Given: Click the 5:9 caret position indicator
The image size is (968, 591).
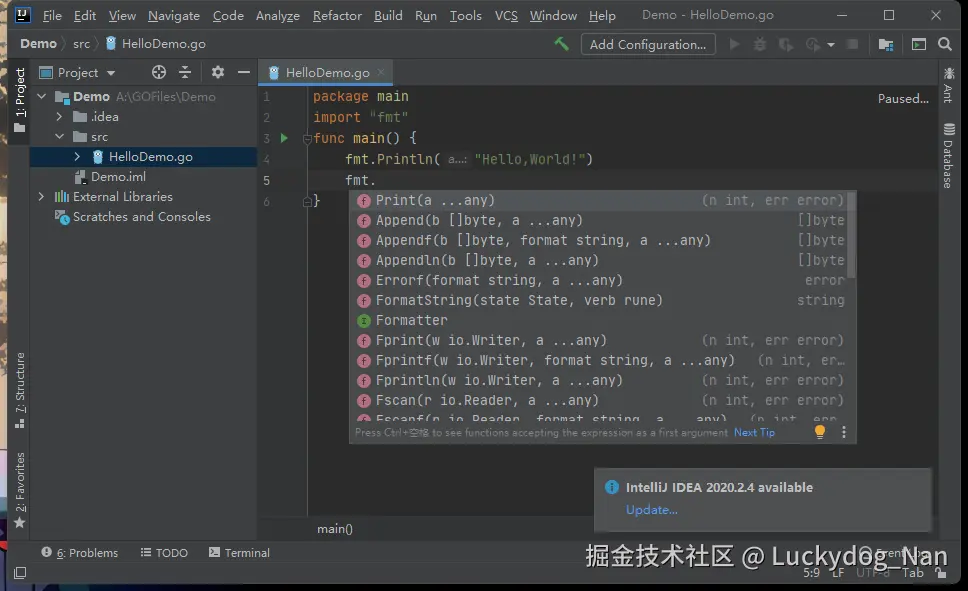Looking at the screenshot, I should pos(811,573).
